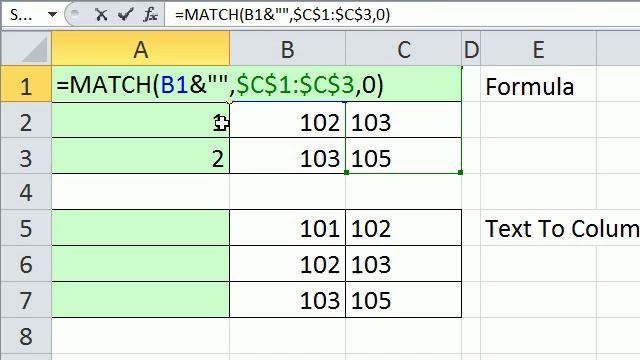
Task: Select row 2 header
Action: 26,120
